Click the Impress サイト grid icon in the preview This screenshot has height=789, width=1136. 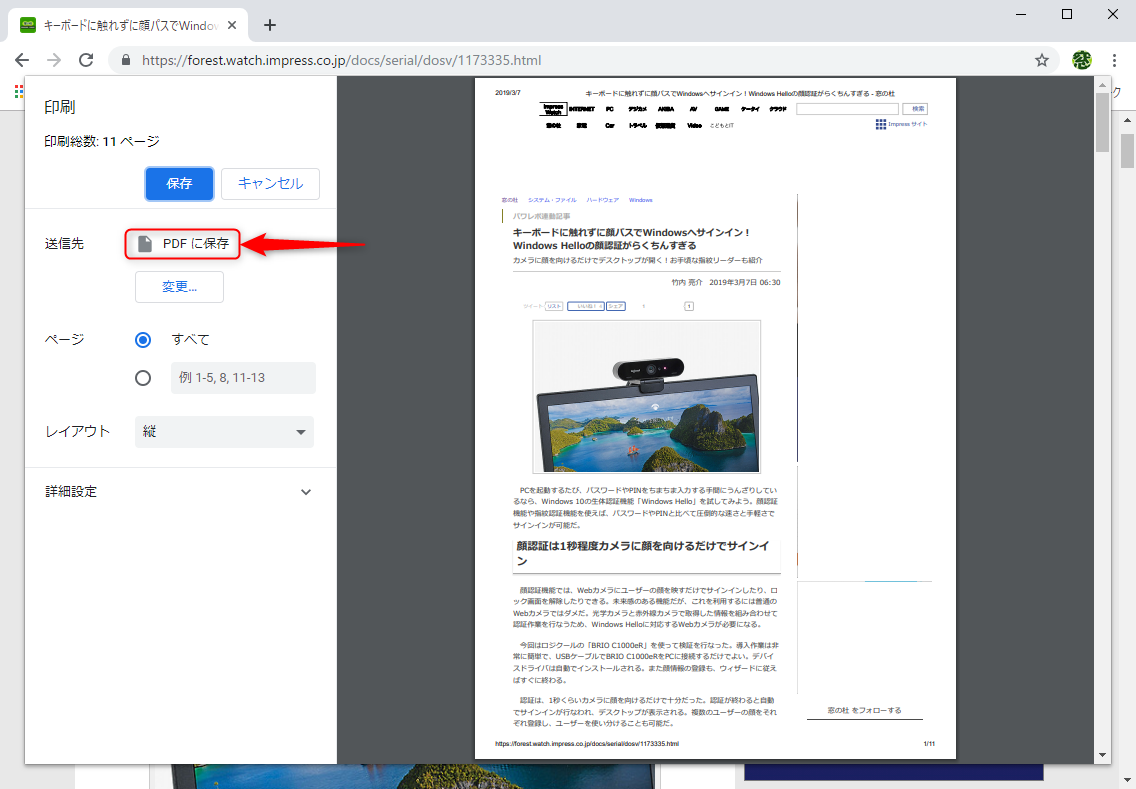click(x=881, y=123)
